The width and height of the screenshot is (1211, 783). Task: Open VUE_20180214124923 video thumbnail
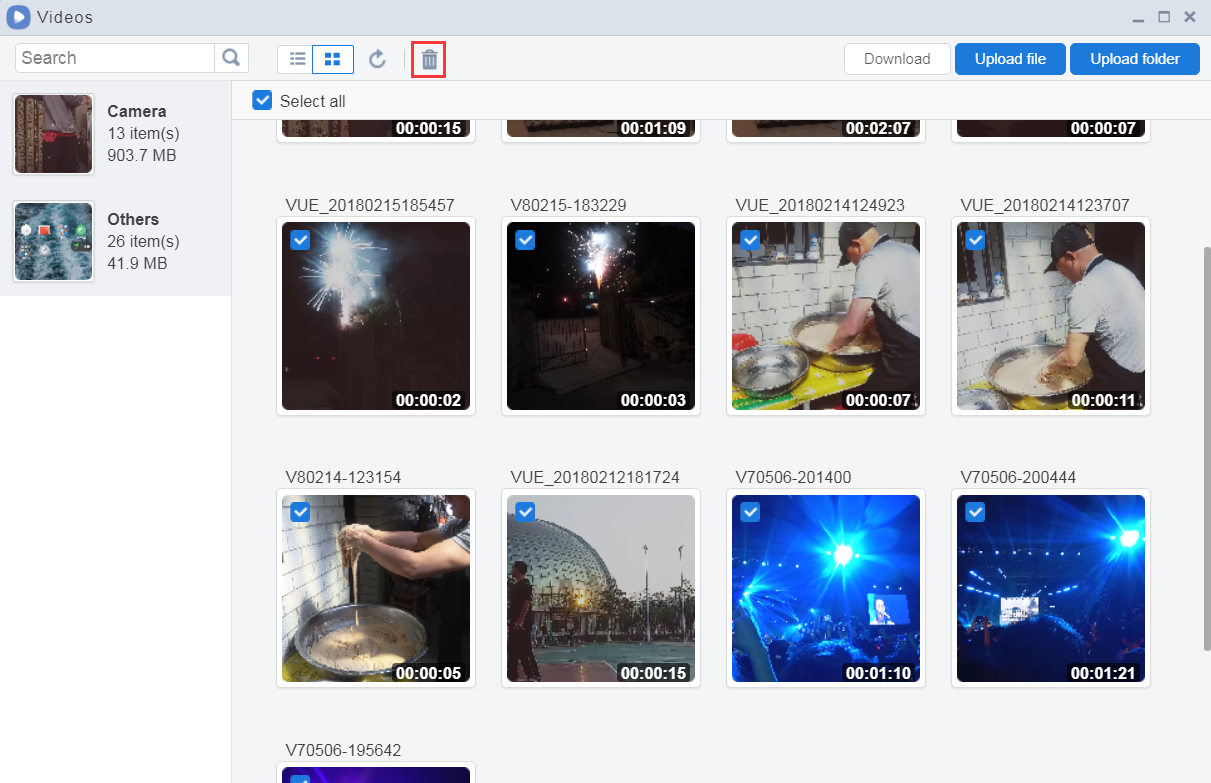tap(826, 316)
